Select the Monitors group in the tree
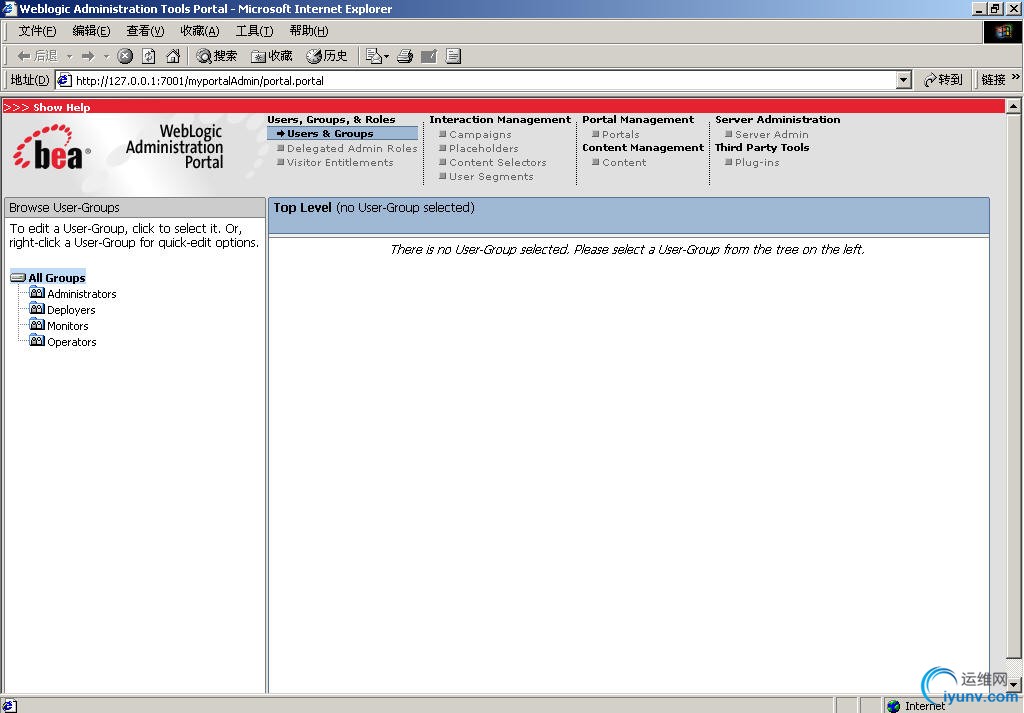This screenshot has height=713, width=1024. [x=67, y=326]
